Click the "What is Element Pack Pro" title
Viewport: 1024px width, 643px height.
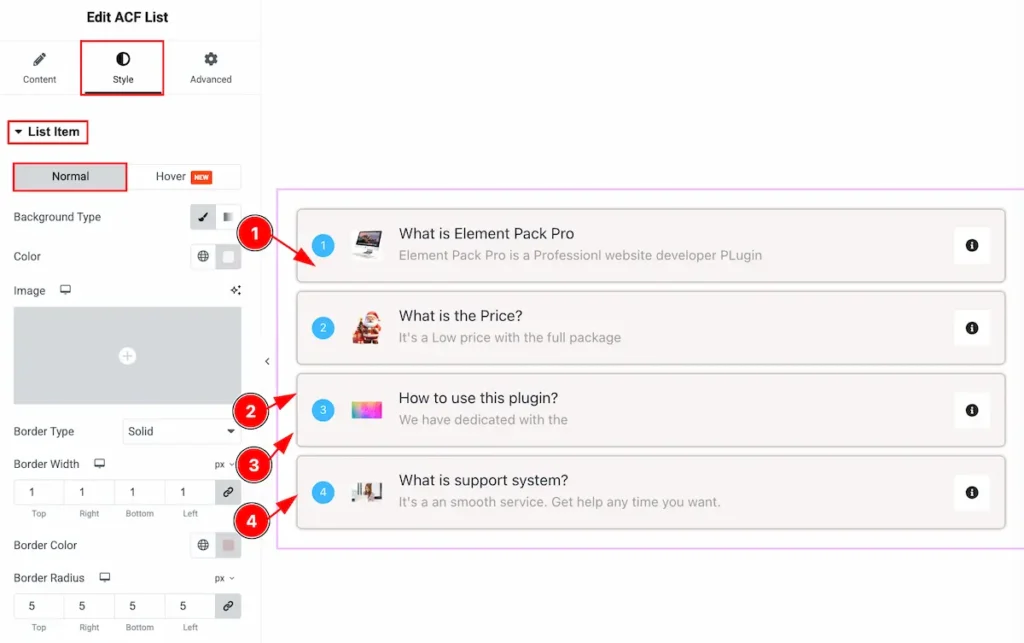486,234
